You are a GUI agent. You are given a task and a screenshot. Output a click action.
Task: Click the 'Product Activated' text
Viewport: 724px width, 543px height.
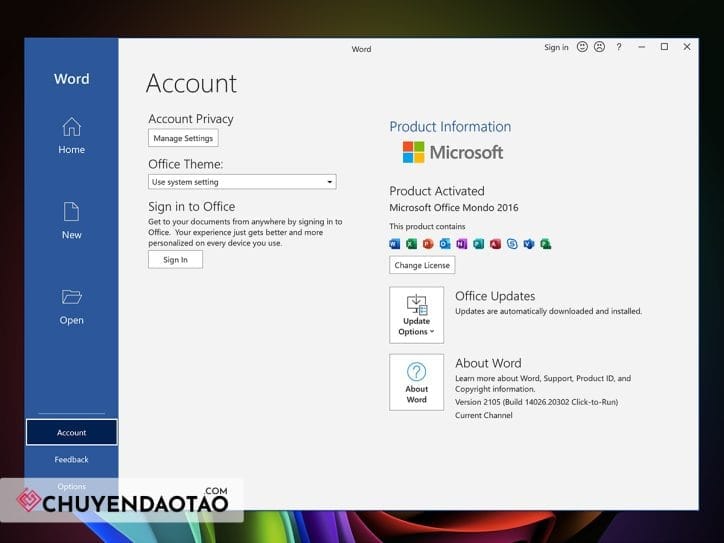point(437,191)
